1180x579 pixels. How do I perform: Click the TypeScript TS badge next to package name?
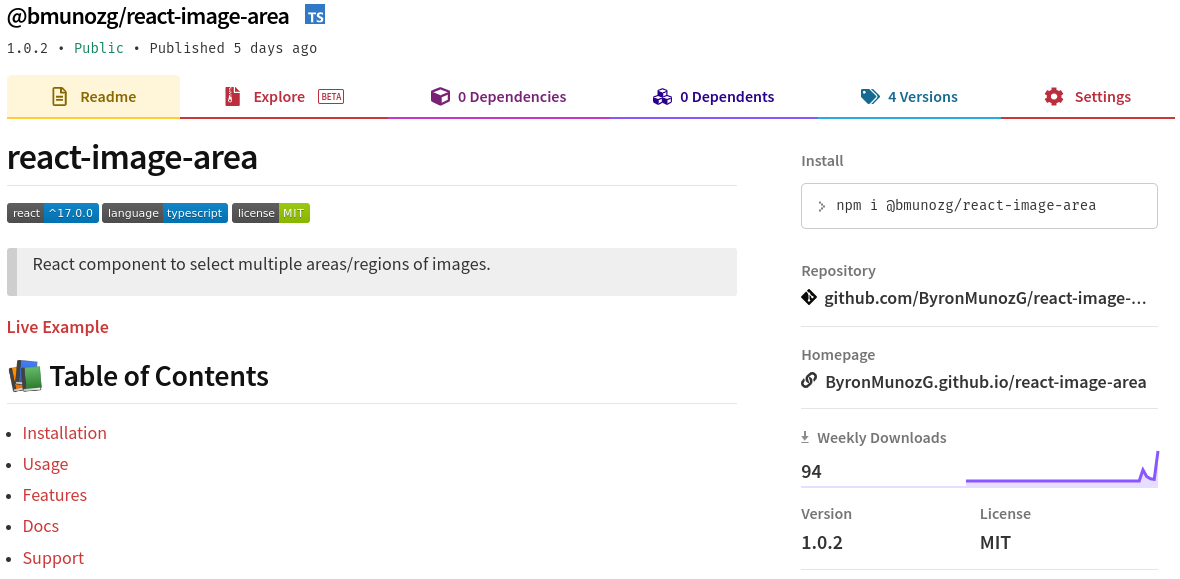[314, 15]
